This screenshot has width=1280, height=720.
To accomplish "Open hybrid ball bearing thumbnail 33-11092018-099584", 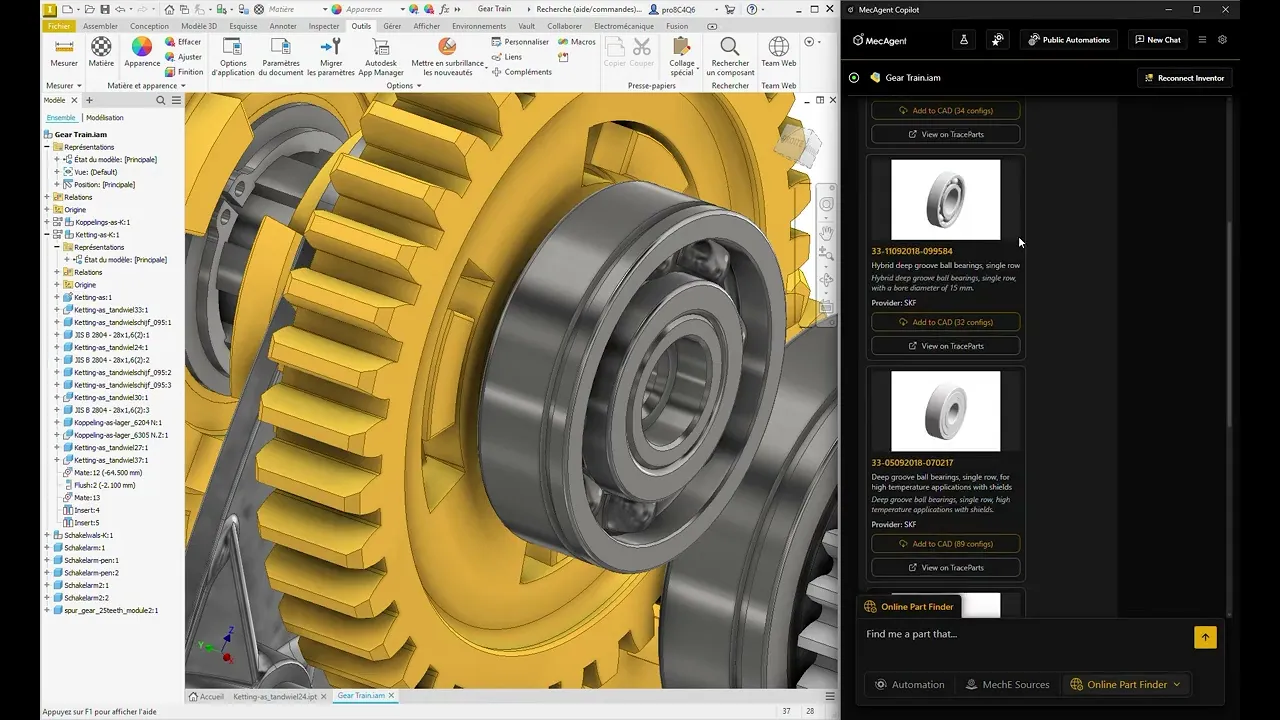I will tap(945, 199).
